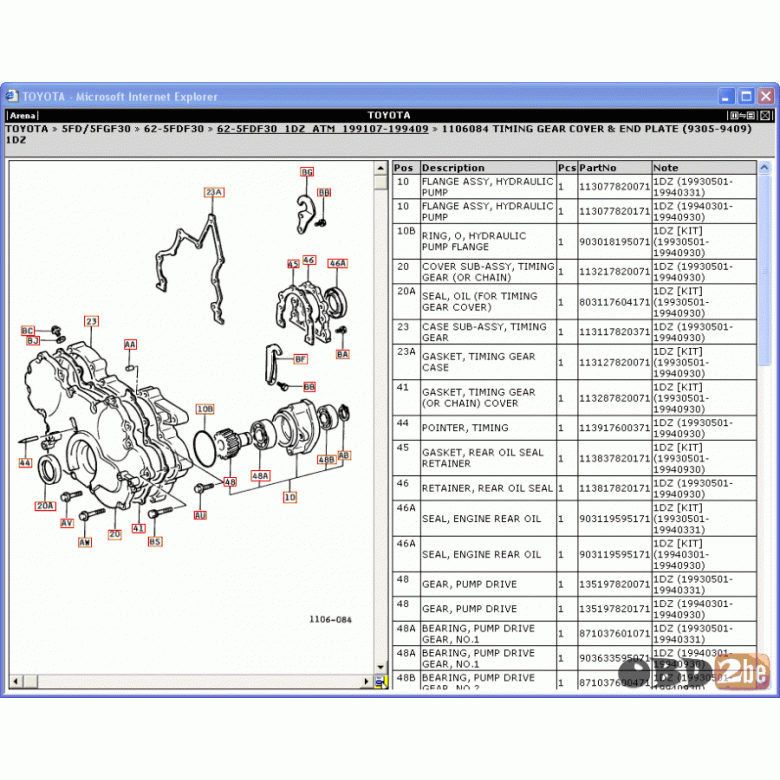Select callout AA on the diagram
This screenshot has width=780, height=780.
[x=130, y=344]
